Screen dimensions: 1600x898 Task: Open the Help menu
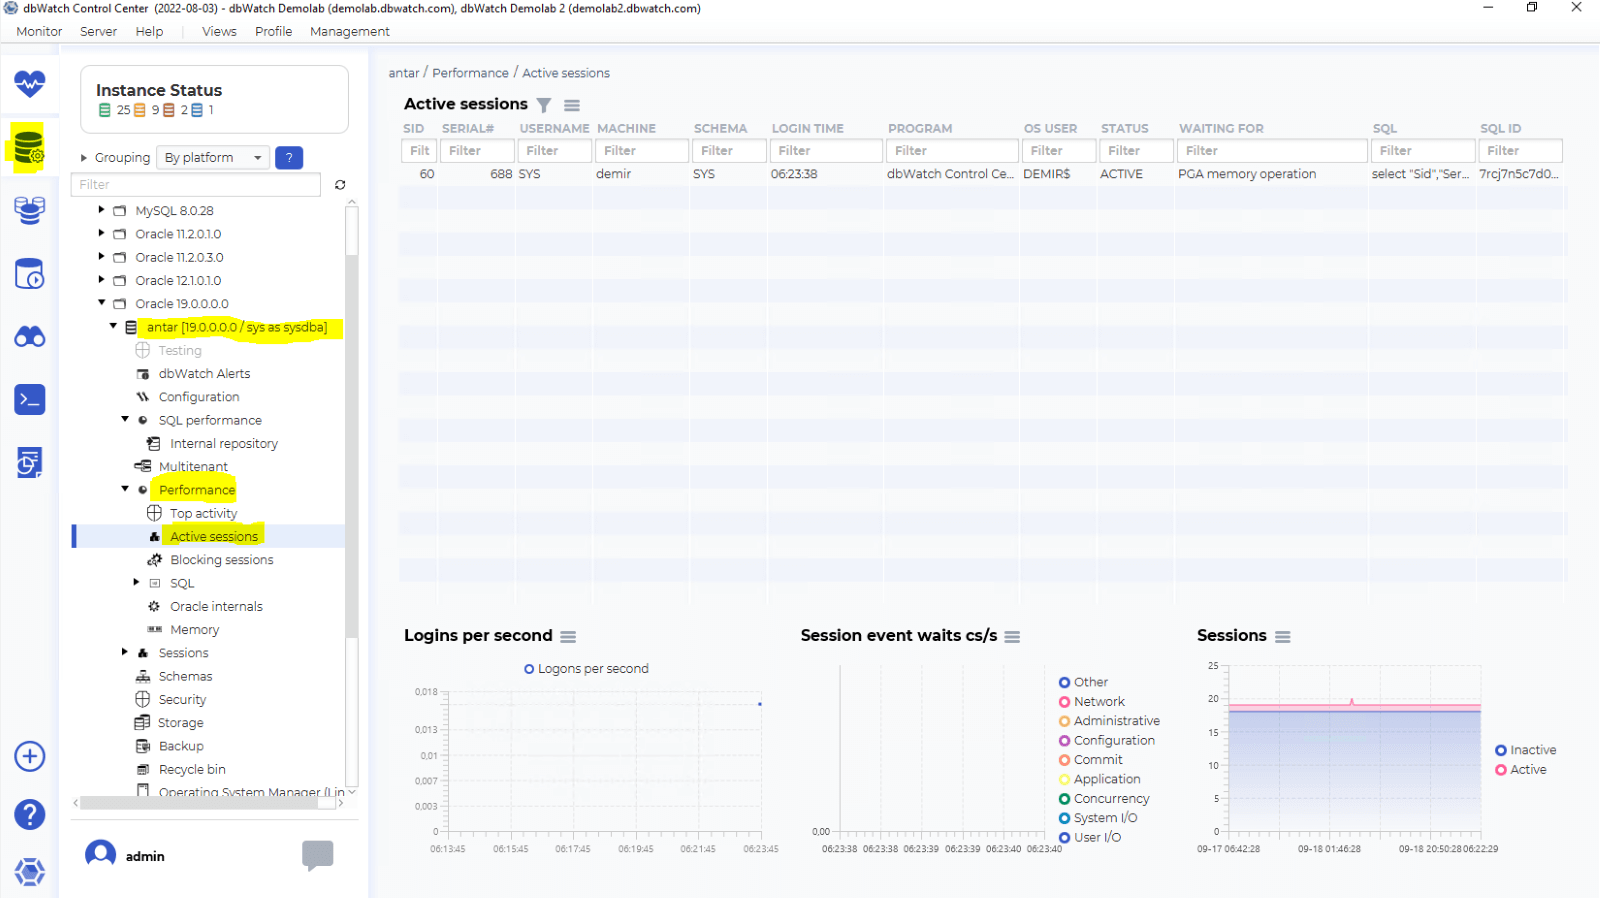[149, 31]
